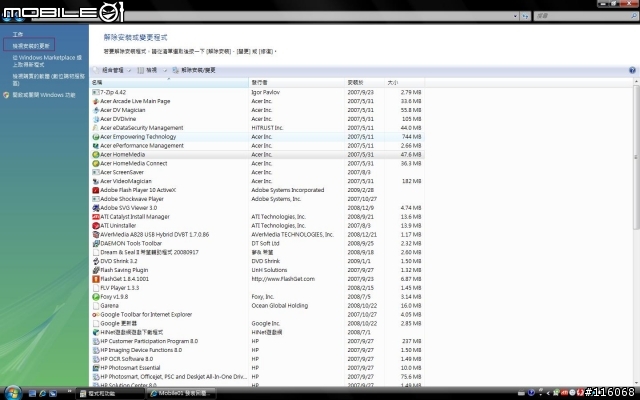Select the Google Toolbar for Internet Explorer icon

point(96,314)
